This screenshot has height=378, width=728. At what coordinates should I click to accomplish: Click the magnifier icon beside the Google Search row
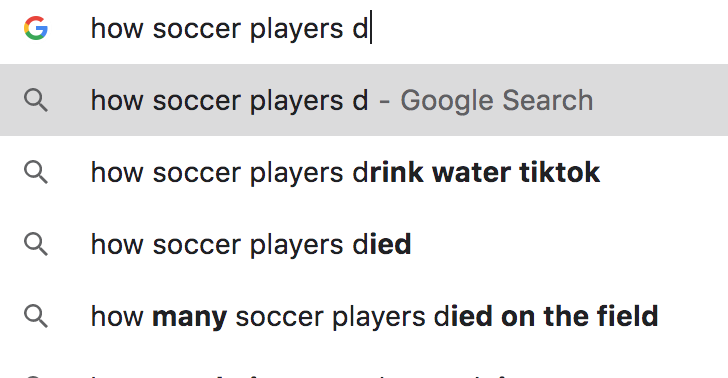(36, 100)
